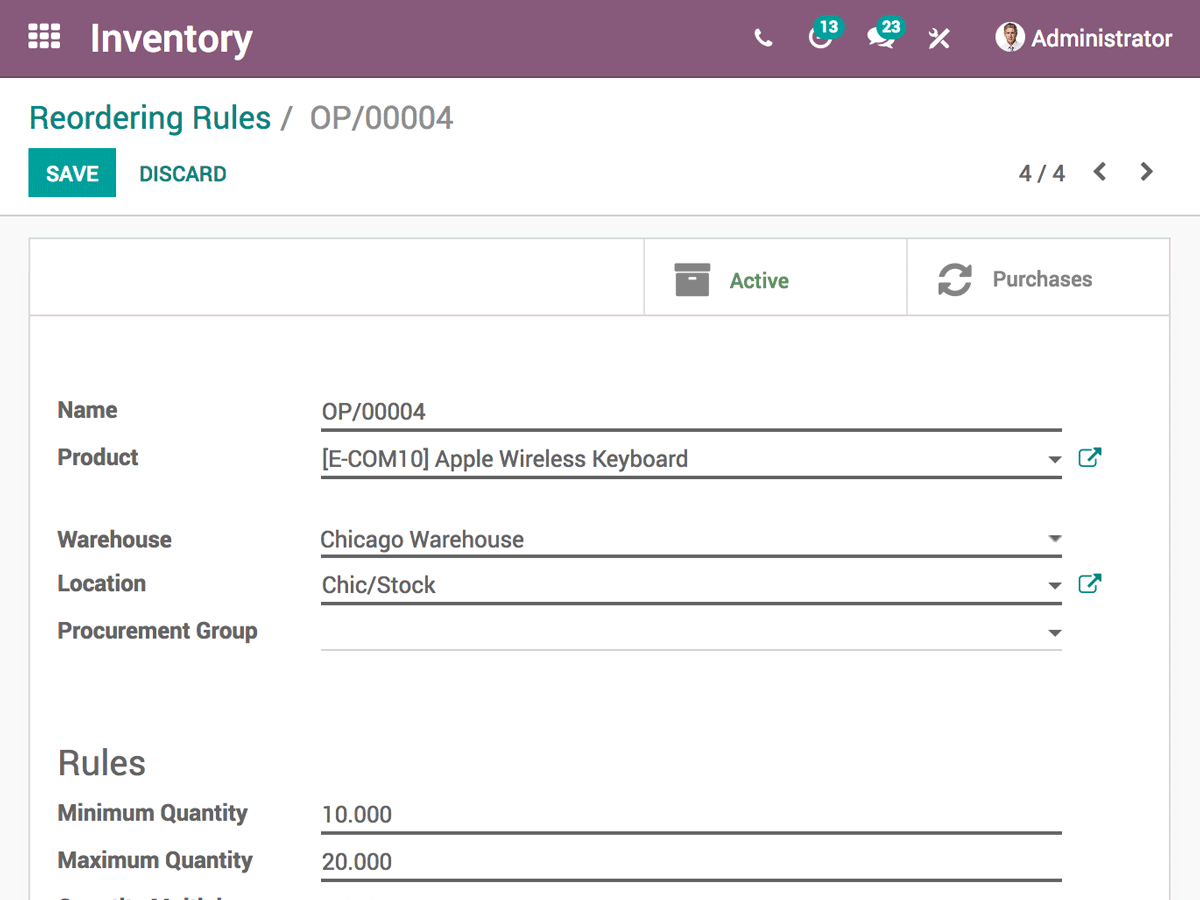1200x900 pixels.
Task: Click the DISCARD button
Action: 183,174
